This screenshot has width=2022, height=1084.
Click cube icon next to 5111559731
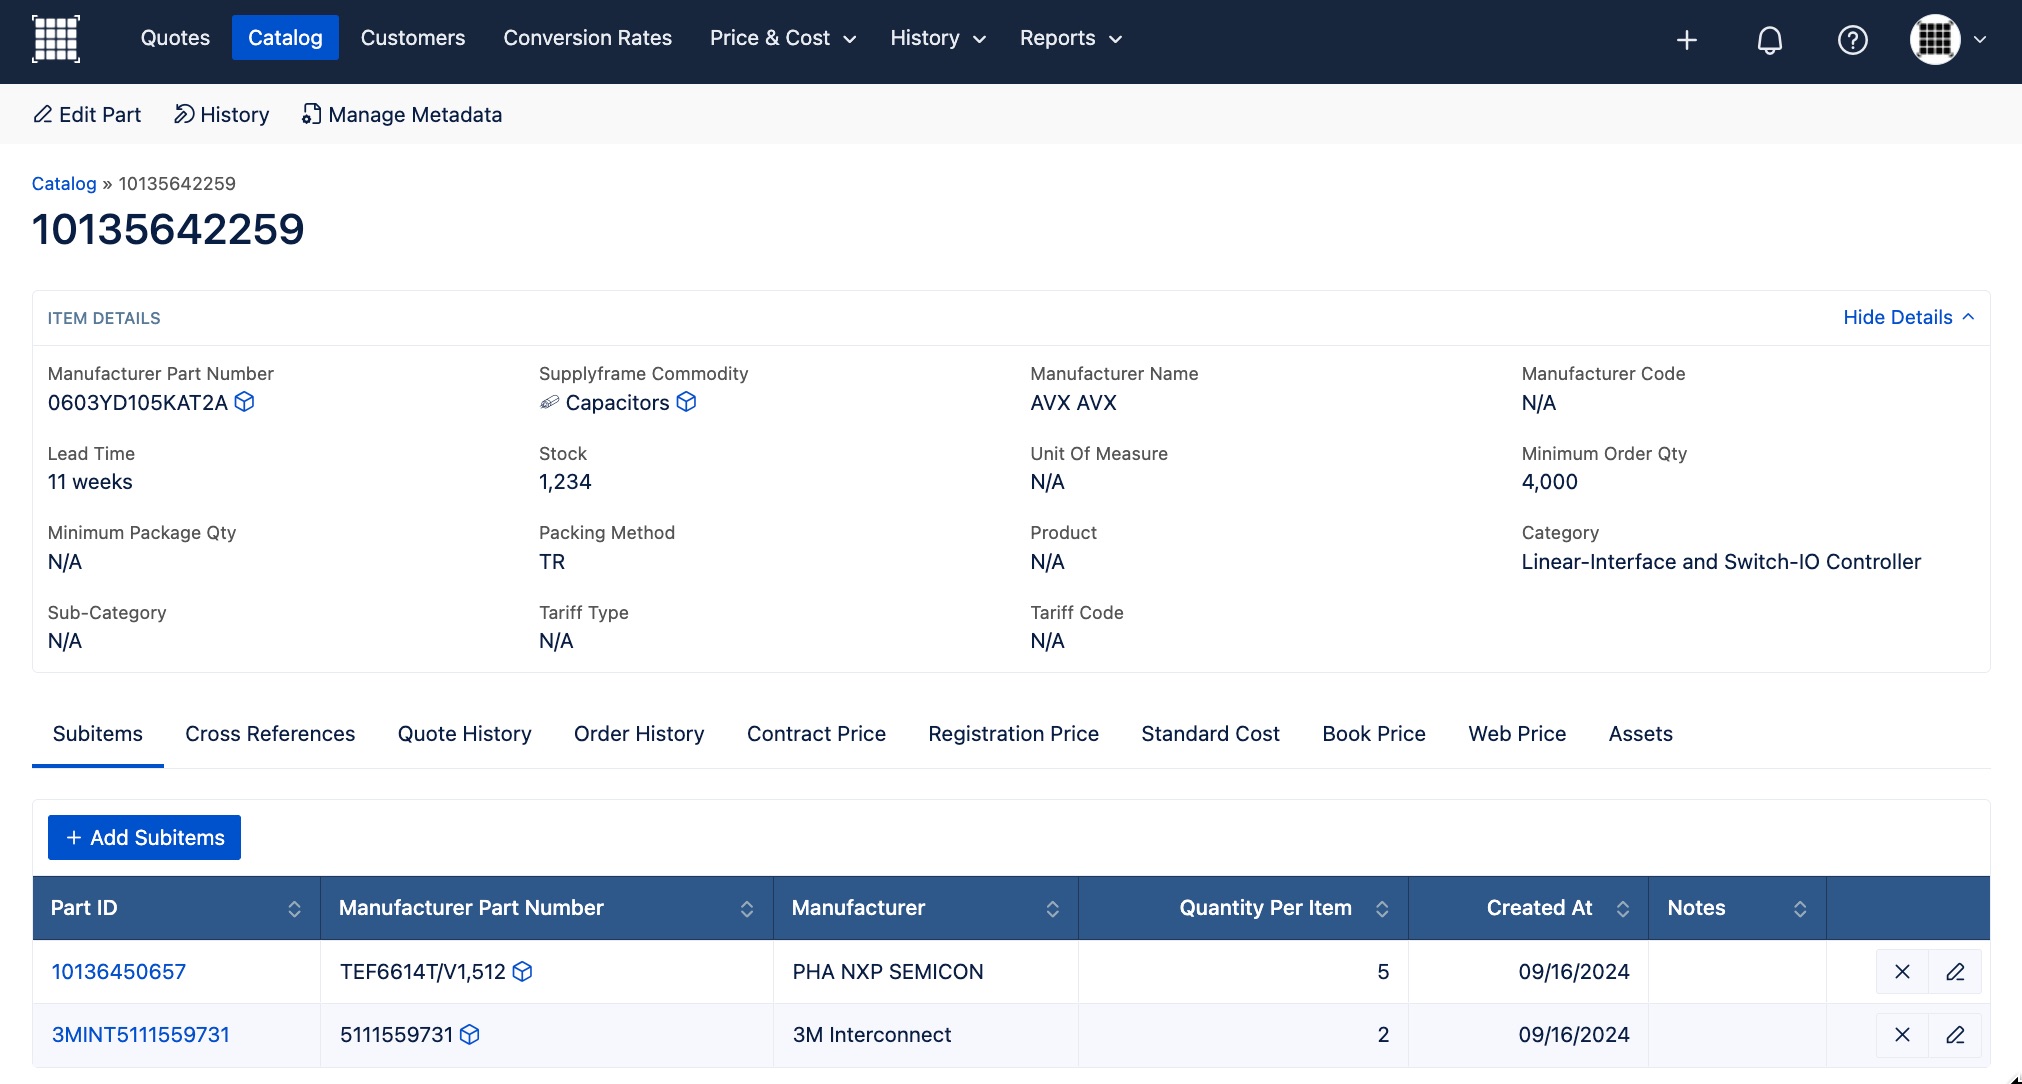pyautogui.click(x=469, y=1035)
